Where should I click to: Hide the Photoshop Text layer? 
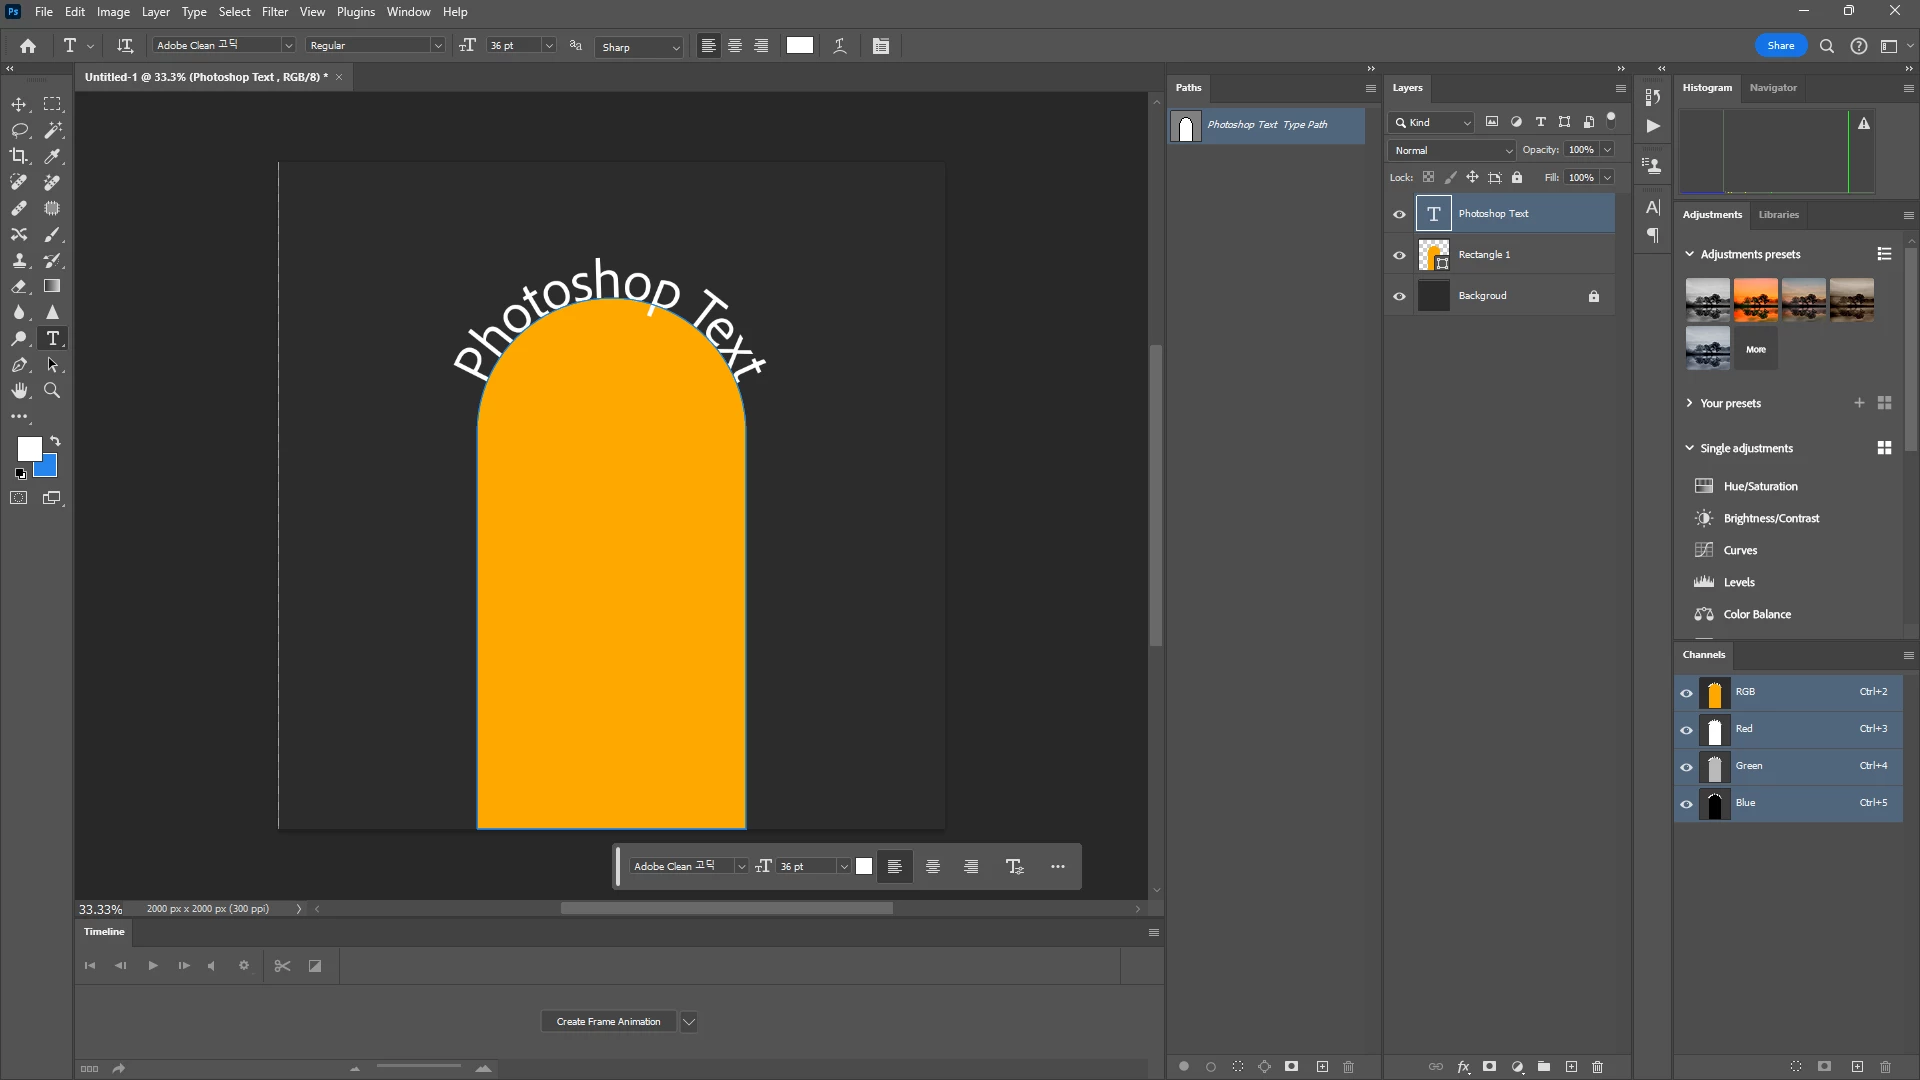click(x=1399, y=214)
